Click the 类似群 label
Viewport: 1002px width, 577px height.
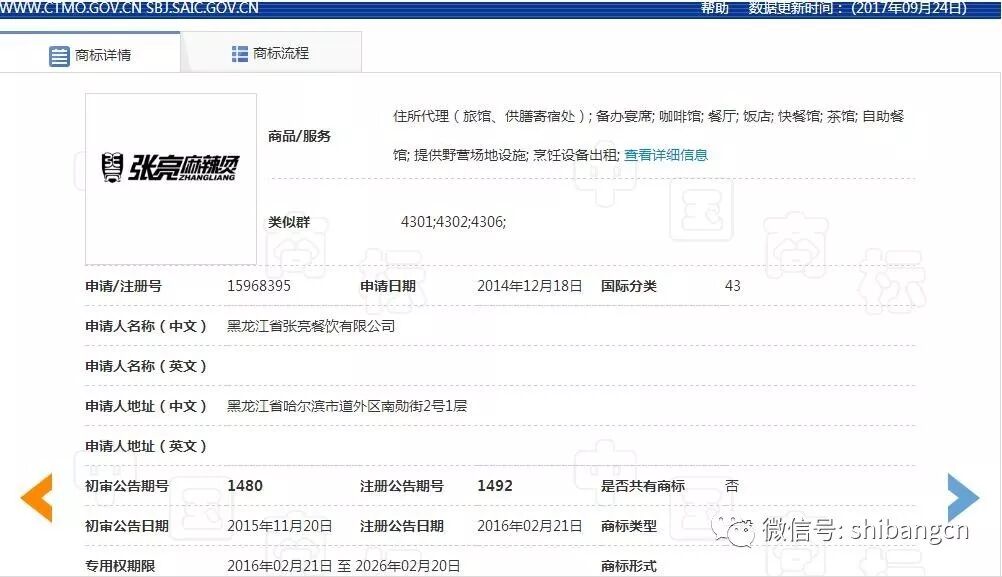pyautogui.click(x=289, y=222)
